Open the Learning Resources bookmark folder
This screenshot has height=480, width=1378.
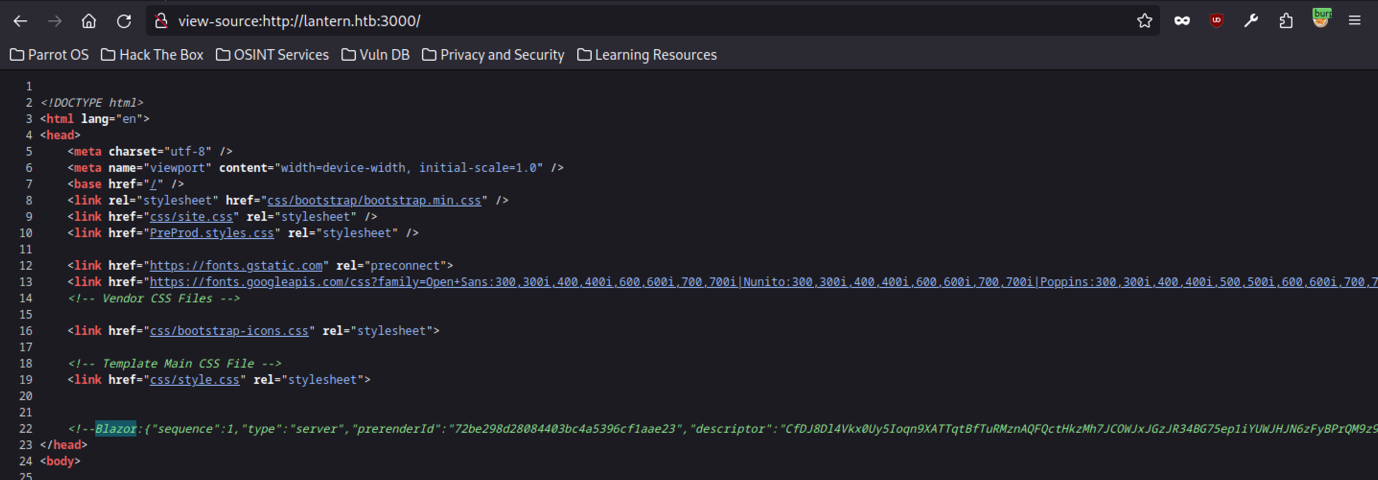(646, 55)
